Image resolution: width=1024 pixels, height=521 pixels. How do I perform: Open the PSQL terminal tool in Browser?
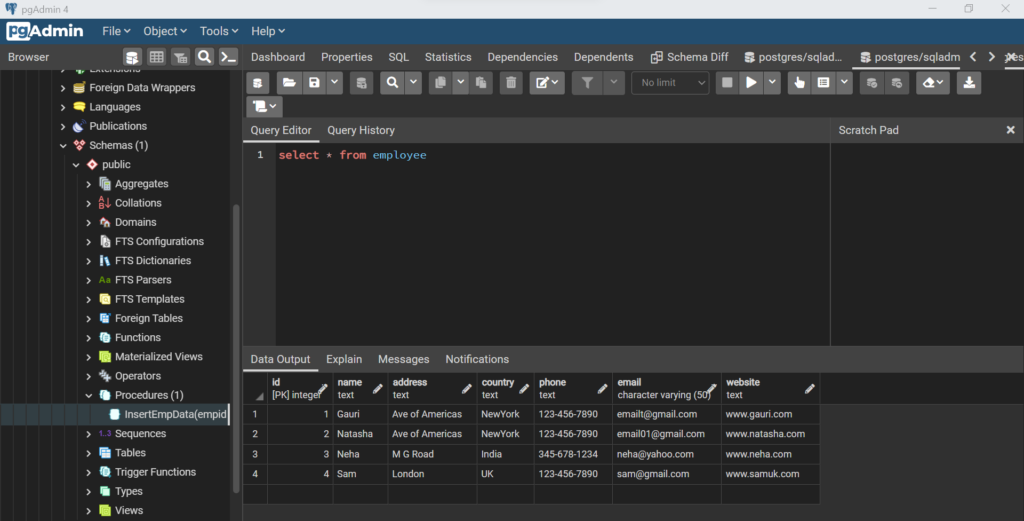pos(229,57)
